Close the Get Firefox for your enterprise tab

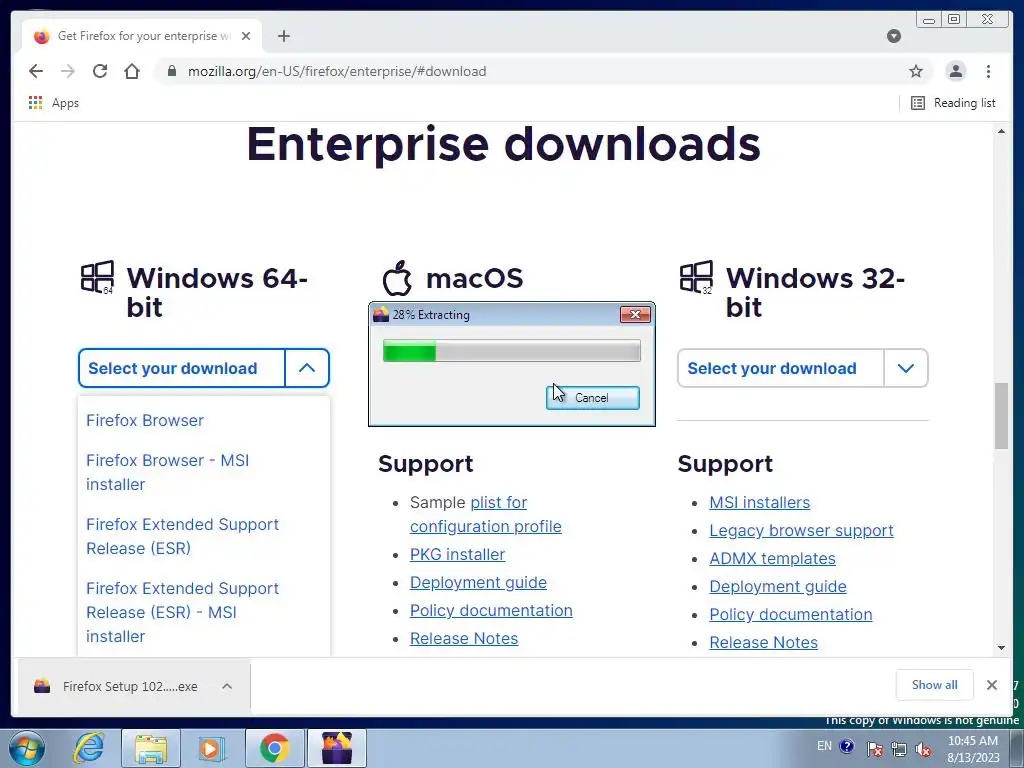point(246,36)
